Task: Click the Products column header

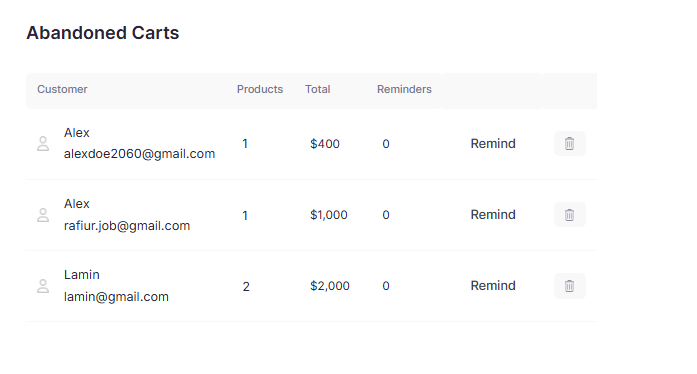Action: [260, 89]
